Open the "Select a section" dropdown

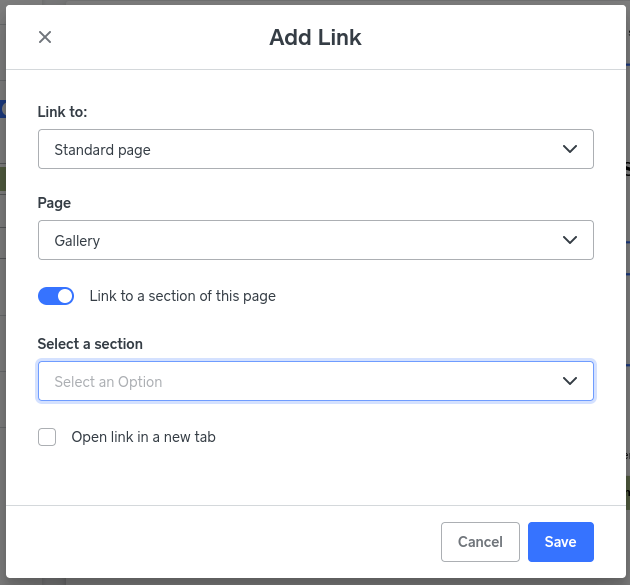click(x=315, y=381)
